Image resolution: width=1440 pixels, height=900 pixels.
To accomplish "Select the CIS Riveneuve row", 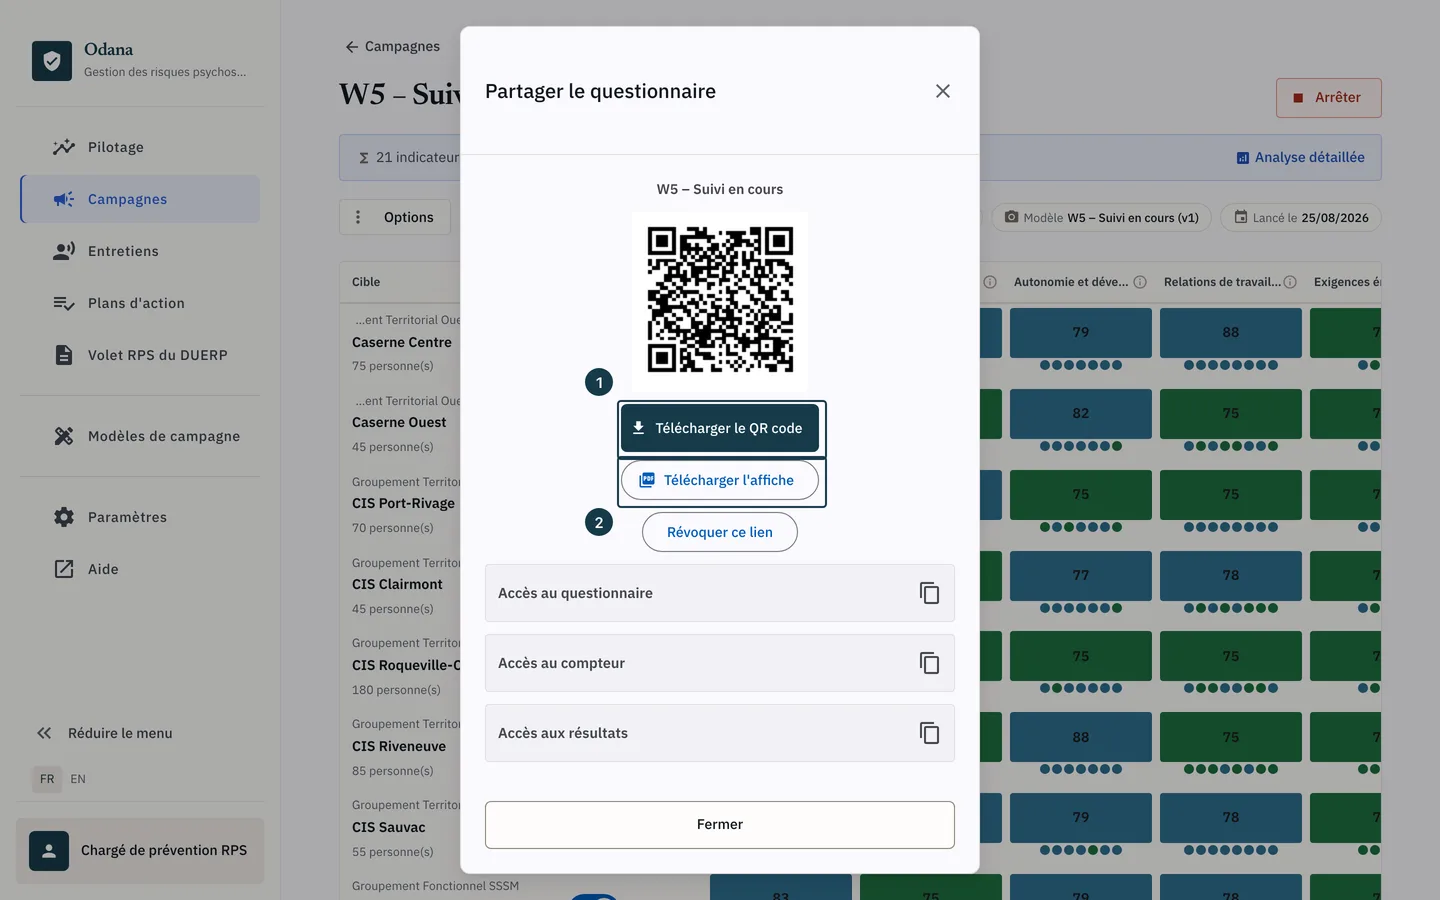I will pyautogui.click(x=399, y=747).
